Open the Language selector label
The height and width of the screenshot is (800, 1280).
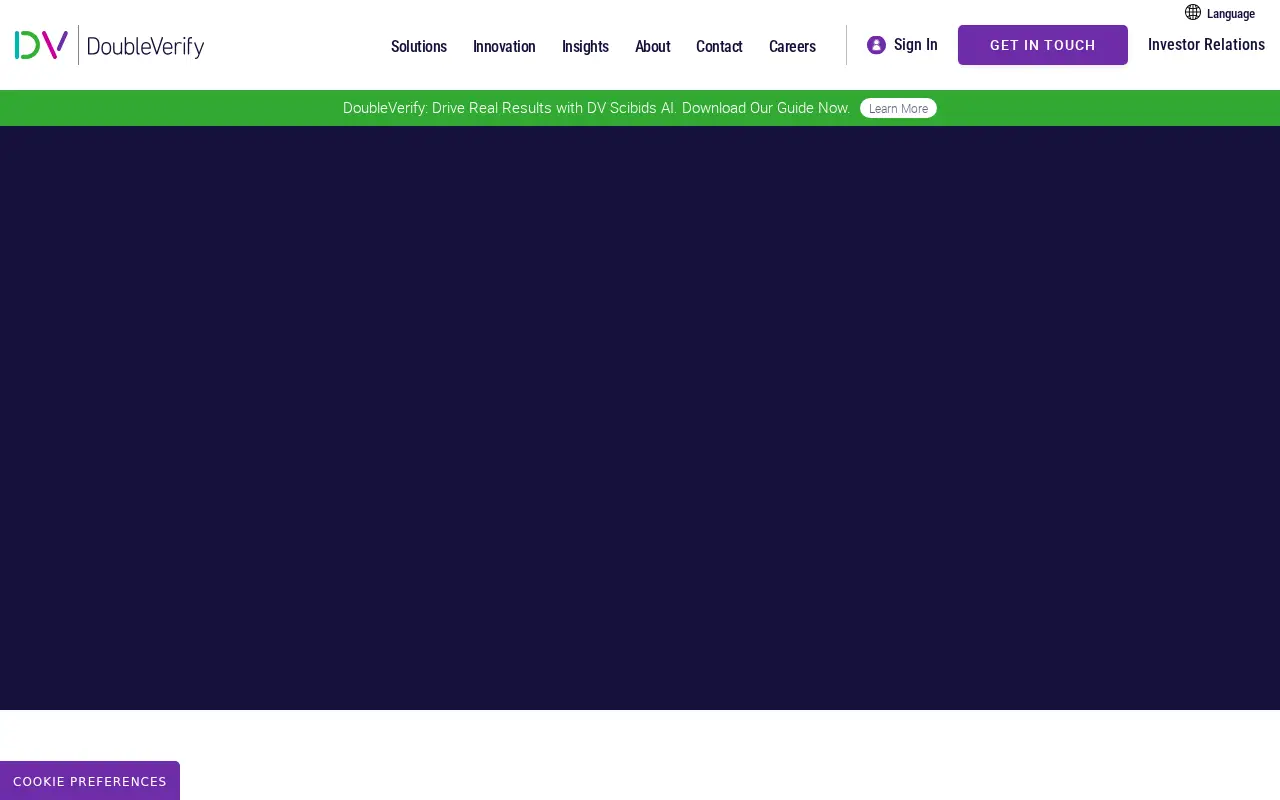point(1231,13)
